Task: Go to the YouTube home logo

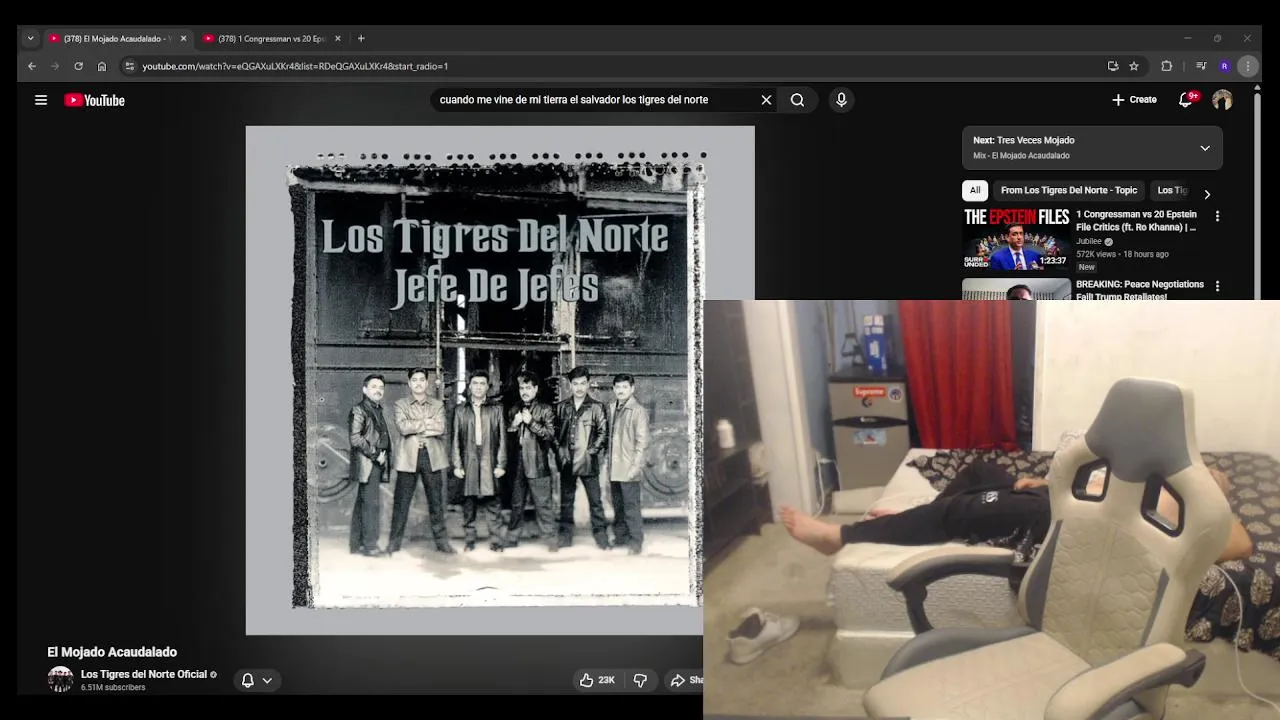Action: 95,100
